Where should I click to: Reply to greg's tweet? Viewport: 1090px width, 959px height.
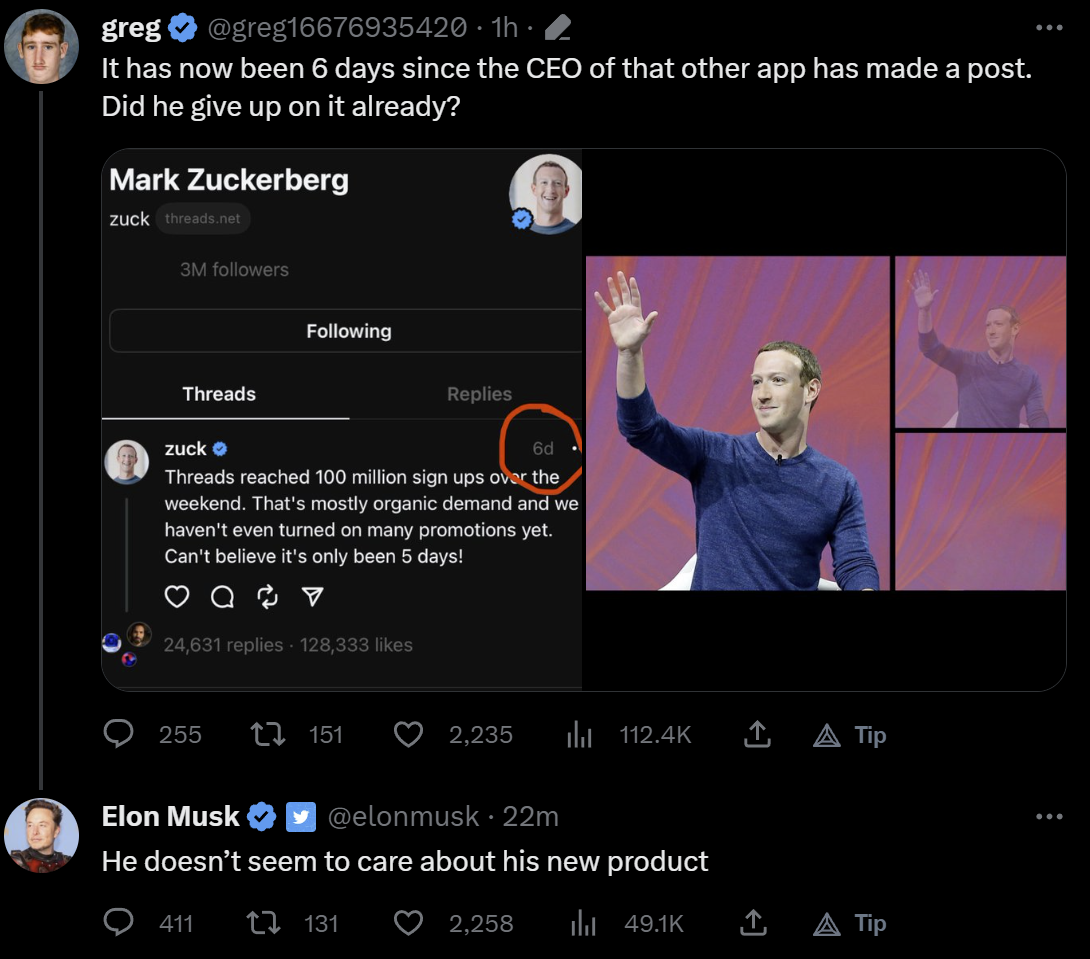[x=120, y=735]
